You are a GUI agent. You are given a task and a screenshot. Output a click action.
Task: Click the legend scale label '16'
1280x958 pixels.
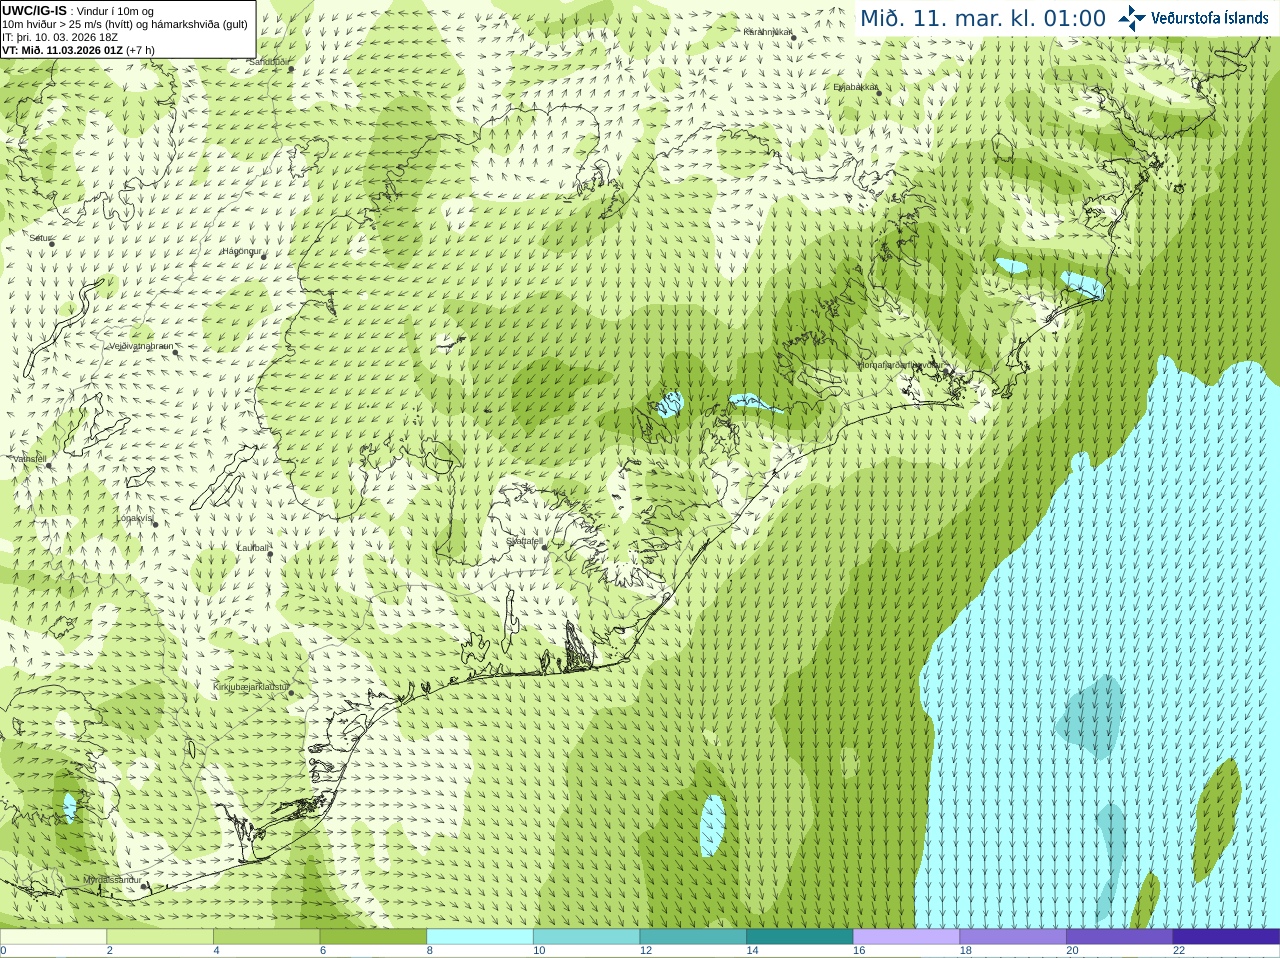point(859,951)
